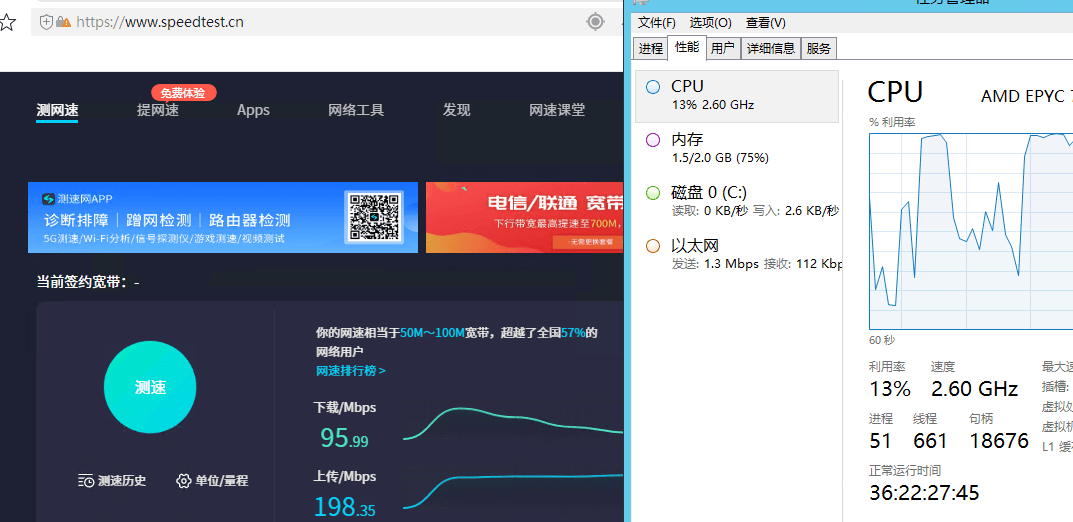Select CPU in the performance sidebar

[737, 95]
